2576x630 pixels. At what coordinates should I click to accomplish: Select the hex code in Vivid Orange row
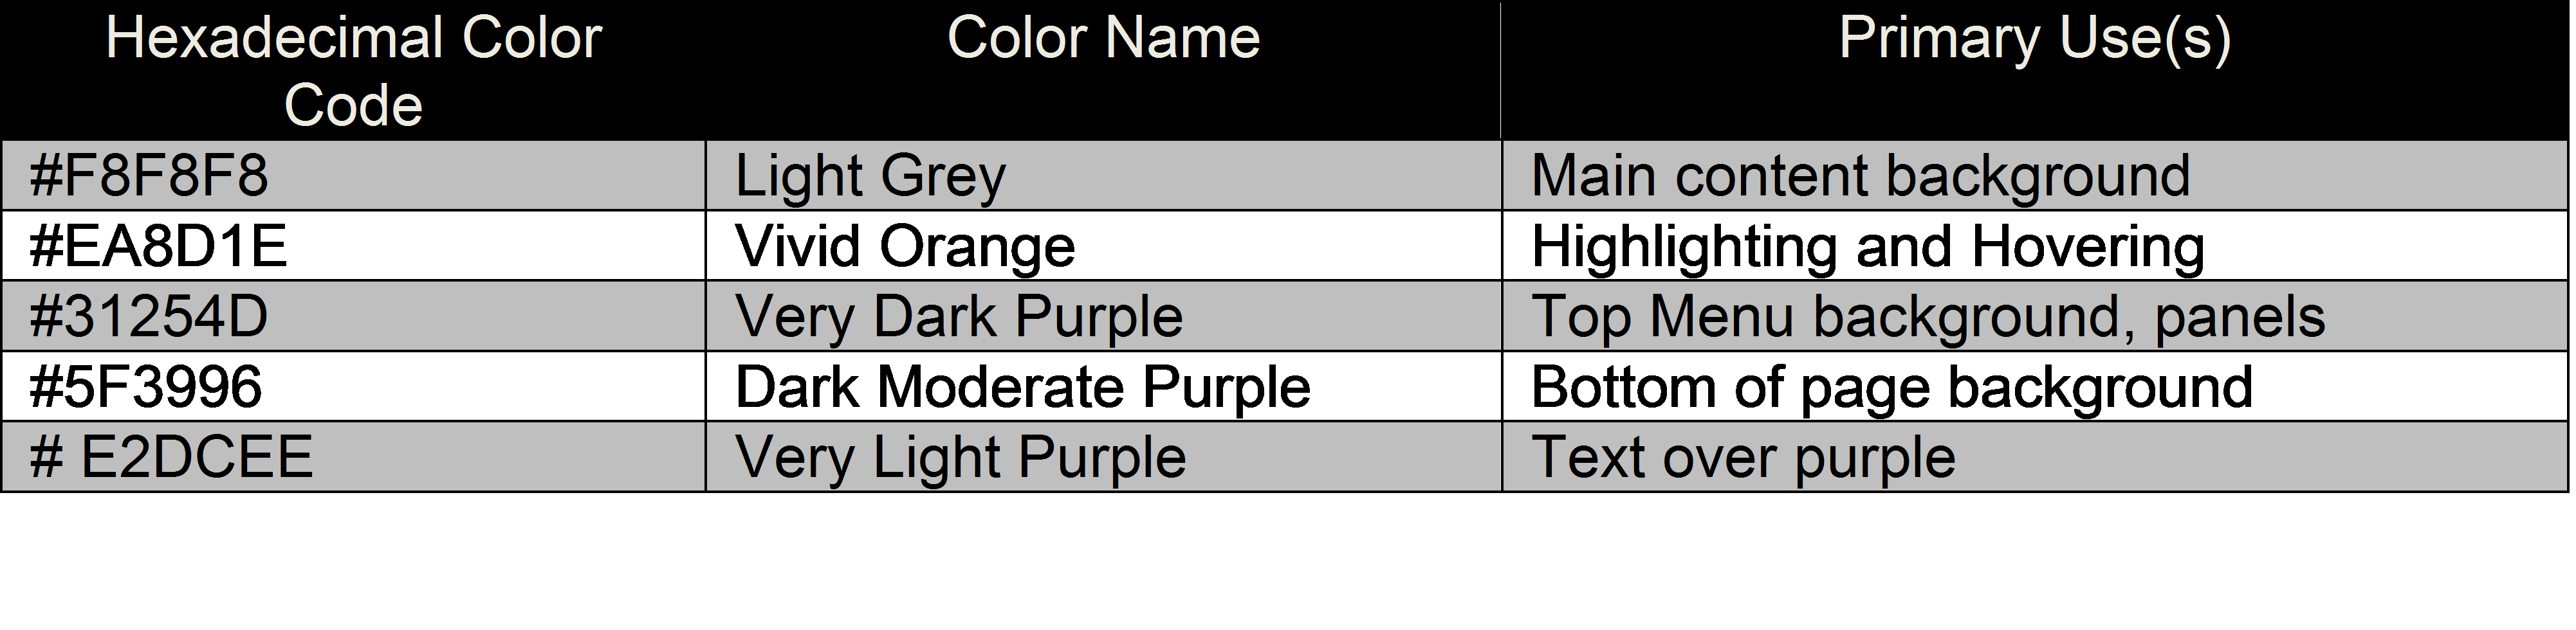(x=160, y=246)
